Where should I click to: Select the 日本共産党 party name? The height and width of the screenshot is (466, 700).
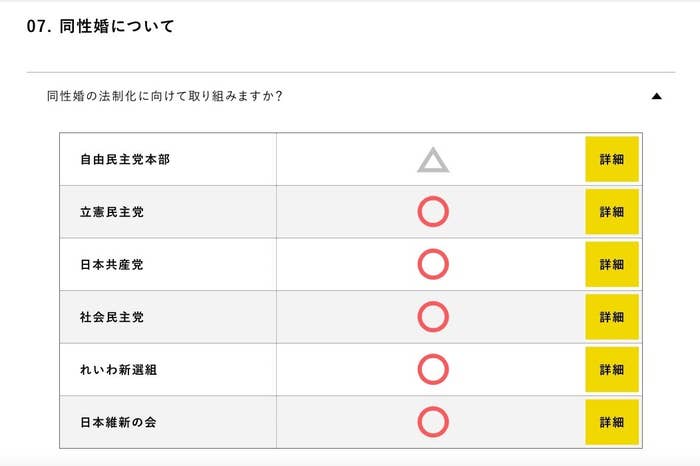(112, 265)
